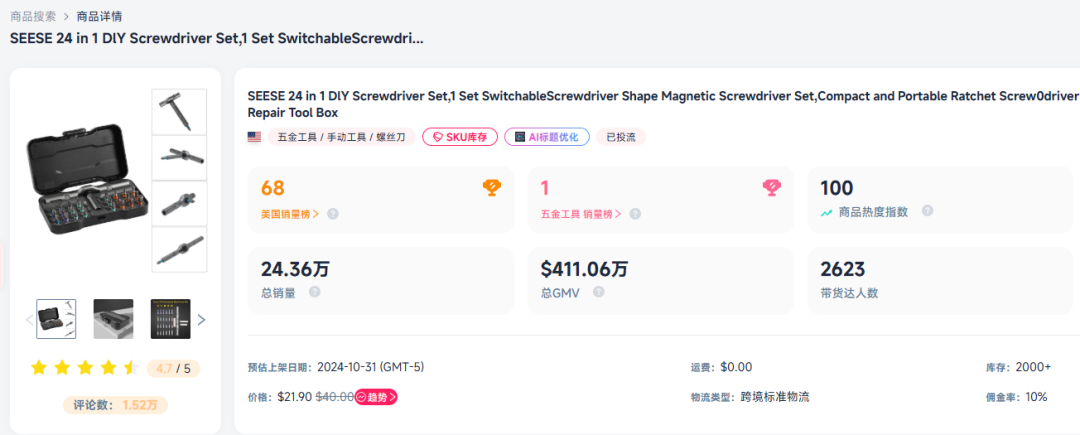The width and height of the screenshot is (1080, 435).
Task: Show previous thumbnails with the left arrow
Action: point(28,320)
